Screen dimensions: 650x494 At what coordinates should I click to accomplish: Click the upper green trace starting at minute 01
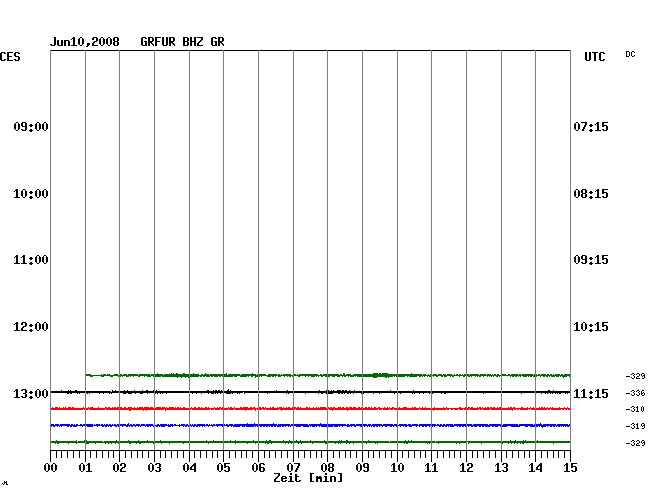click(328, 375)
